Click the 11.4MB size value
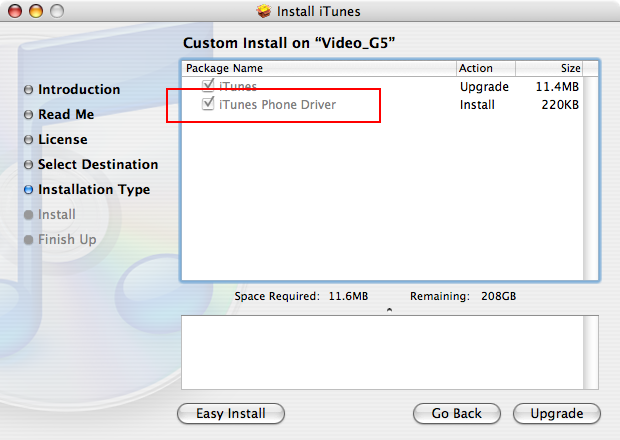 click(557, 87)
